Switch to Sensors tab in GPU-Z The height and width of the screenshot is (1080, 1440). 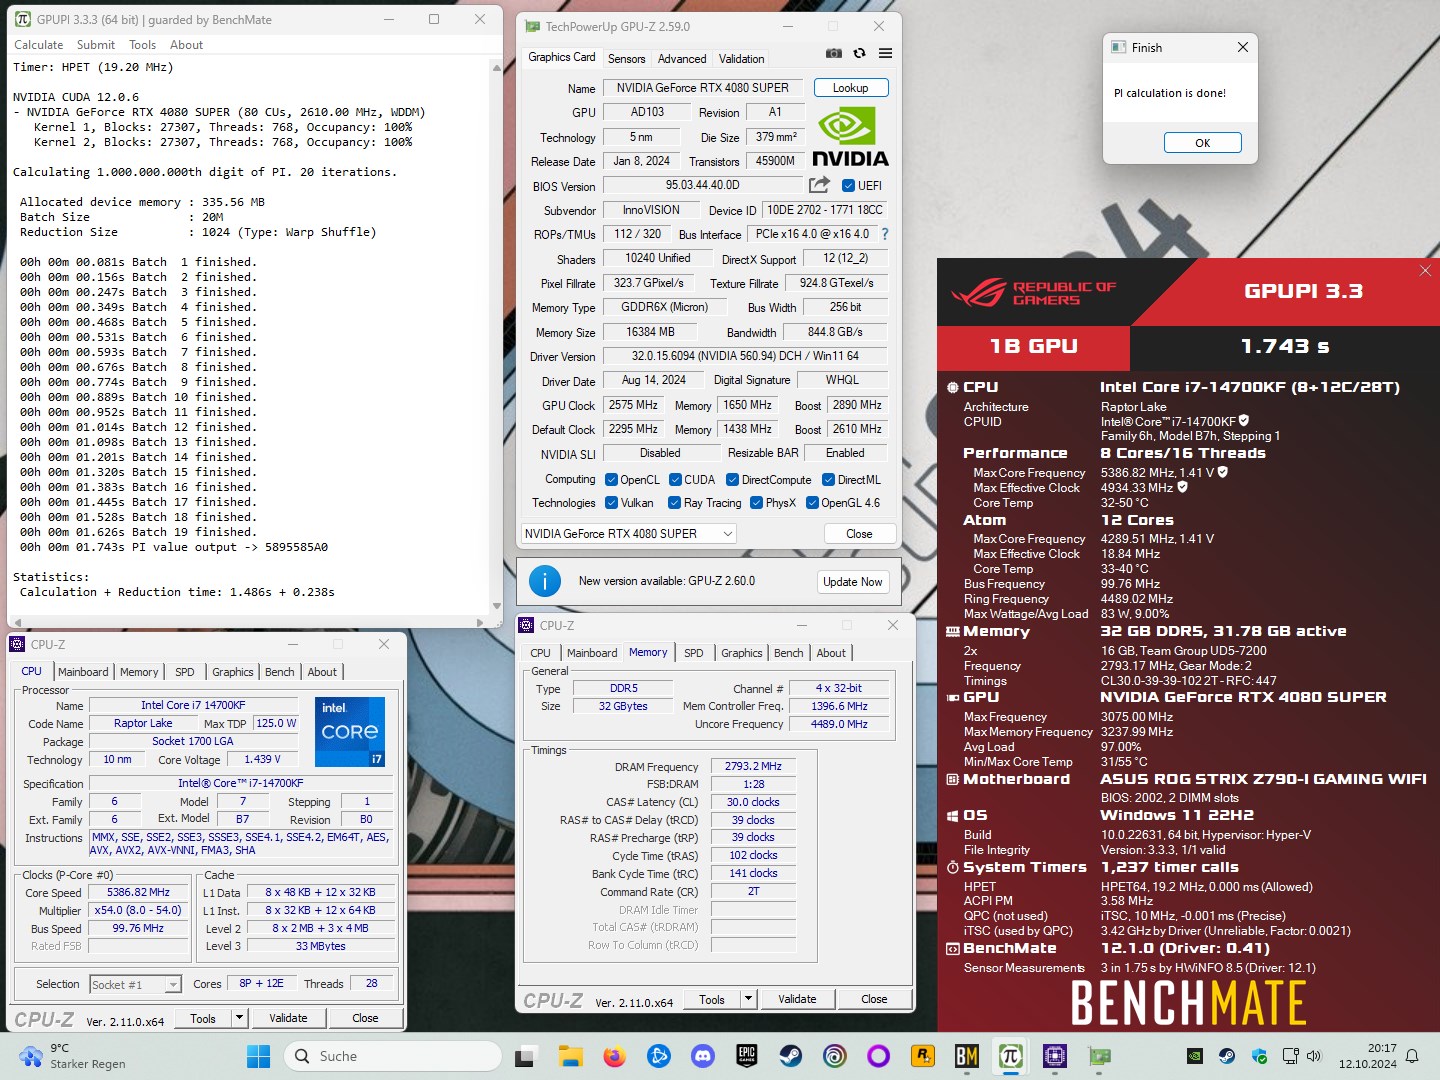(627, 59)
